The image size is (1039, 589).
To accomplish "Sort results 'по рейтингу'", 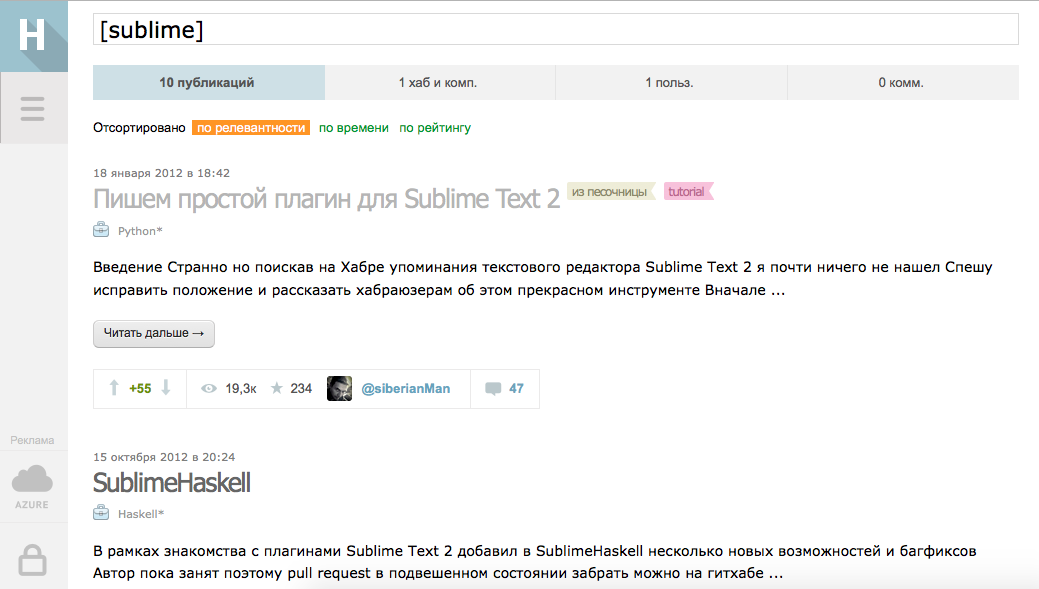I will 435,128.
